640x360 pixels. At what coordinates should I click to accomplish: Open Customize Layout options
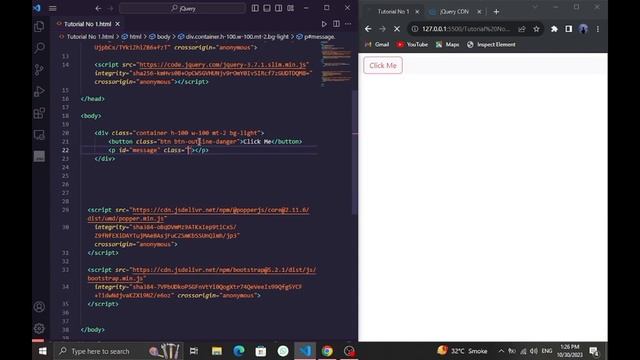[291, 8]
